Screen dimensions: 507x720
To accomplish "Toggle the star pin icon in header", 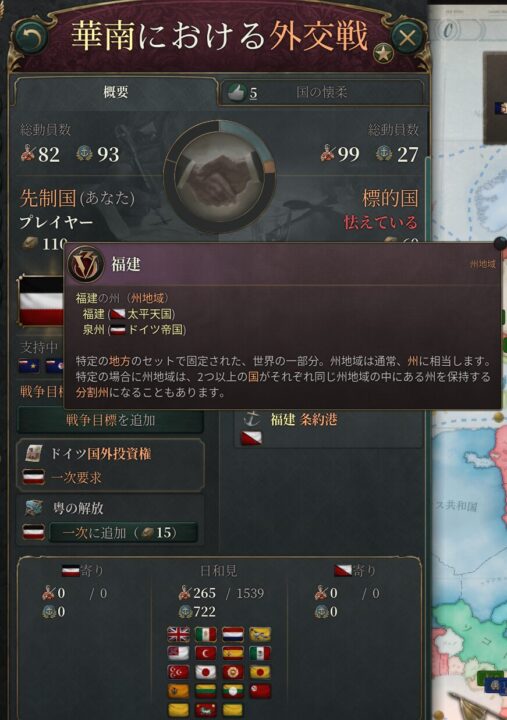I will click(x=383, y=54).
